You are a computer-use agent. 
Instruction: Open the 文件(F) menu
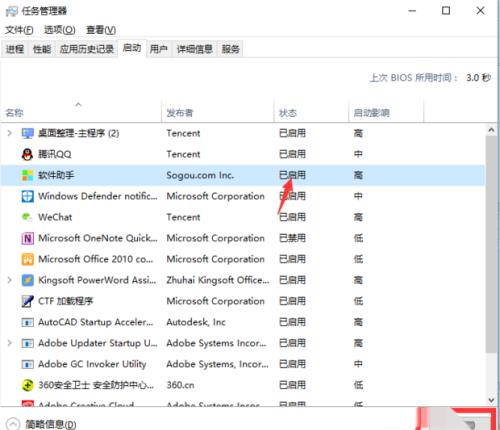pyautogui.click(x=19, y=30)
